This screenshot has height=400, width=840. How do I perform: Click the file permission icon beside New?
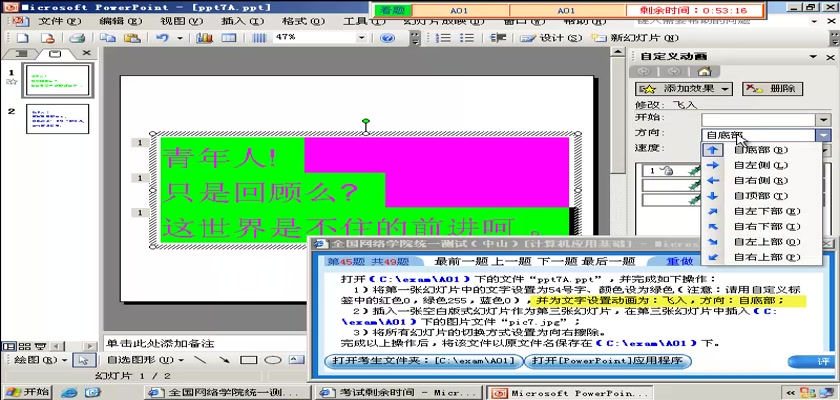coord(48,37)
